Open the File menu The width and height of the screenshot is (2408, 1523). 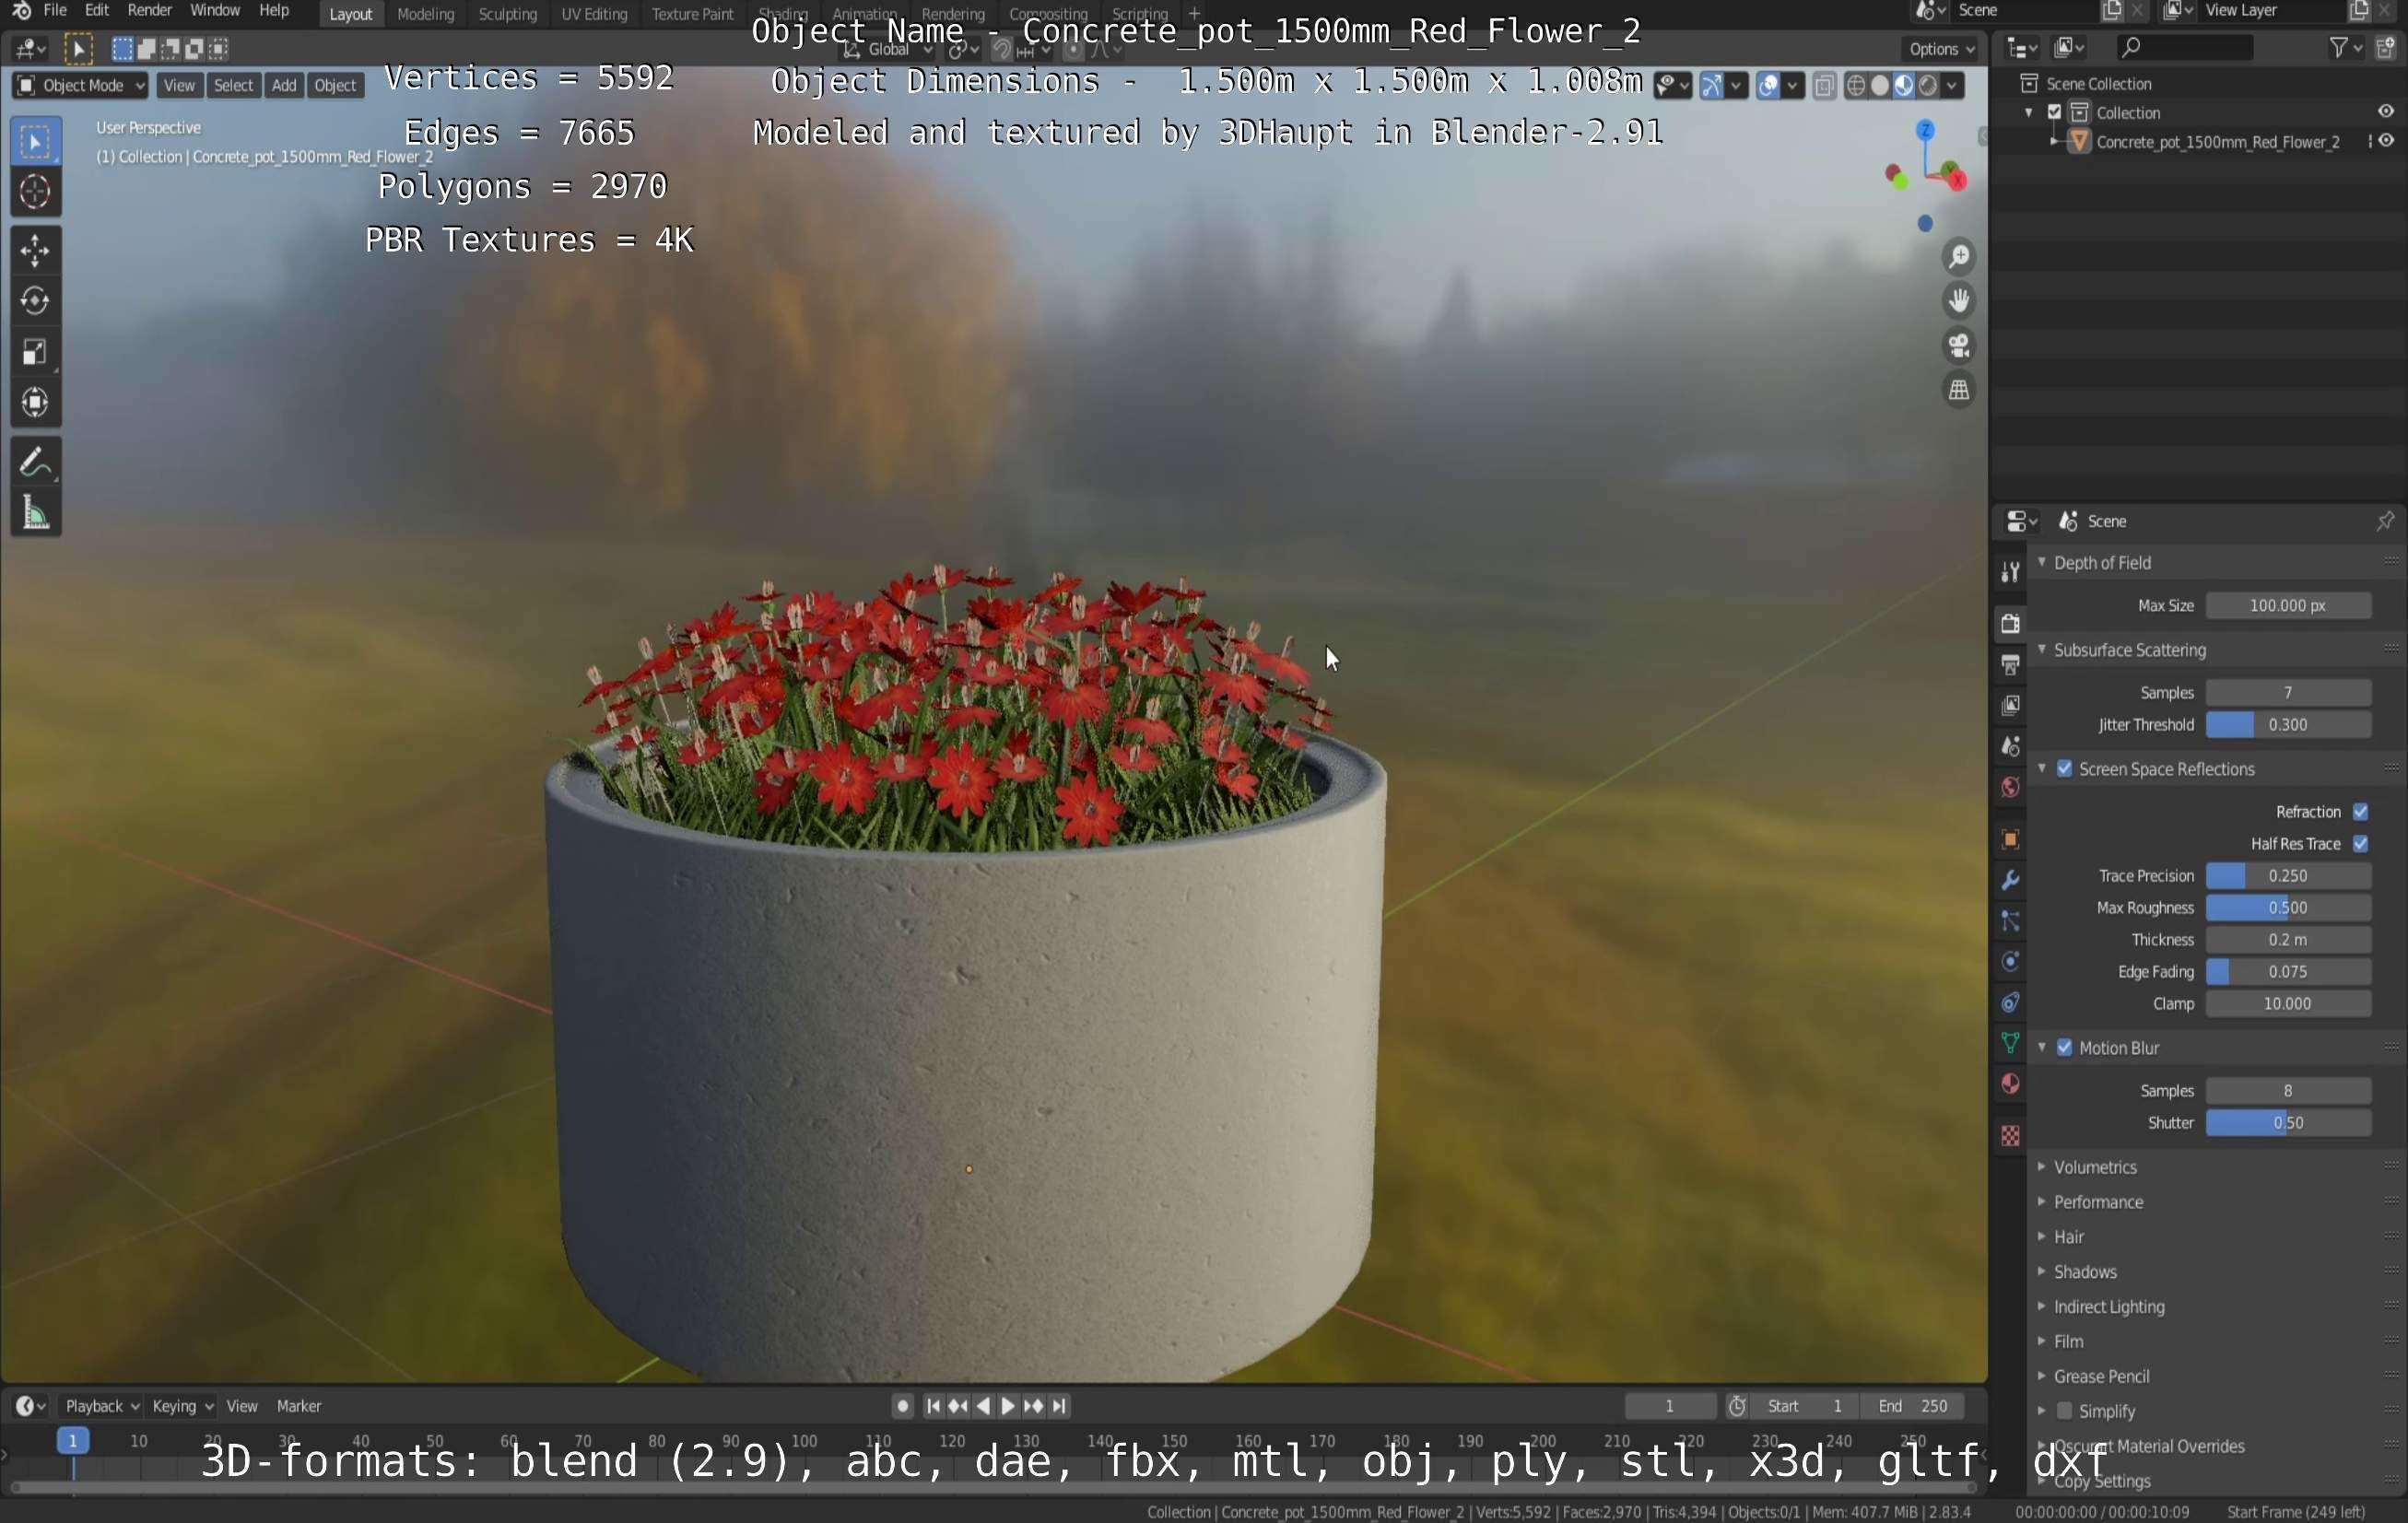pos(55,11)
